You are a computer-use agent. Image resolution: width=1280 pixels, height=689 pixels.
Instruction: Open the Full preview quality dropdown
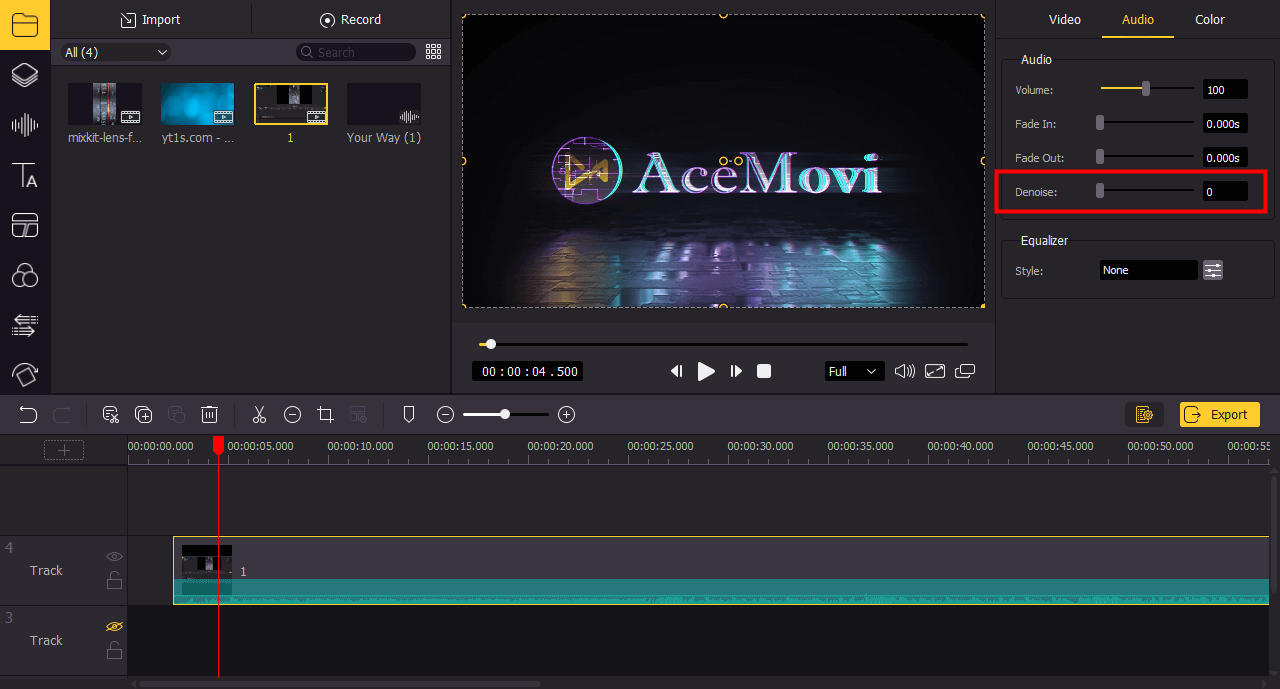pos(854,371)
